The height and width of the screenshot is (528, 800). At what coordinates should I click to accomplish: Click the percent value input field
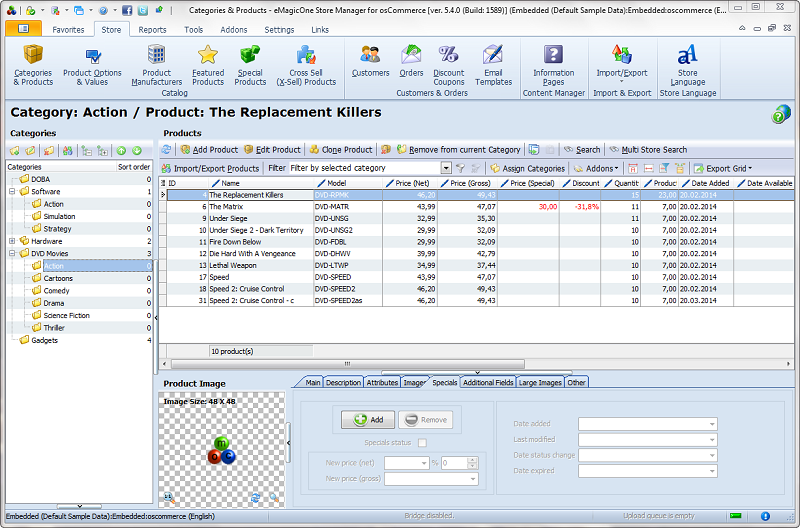coord(455,463)
